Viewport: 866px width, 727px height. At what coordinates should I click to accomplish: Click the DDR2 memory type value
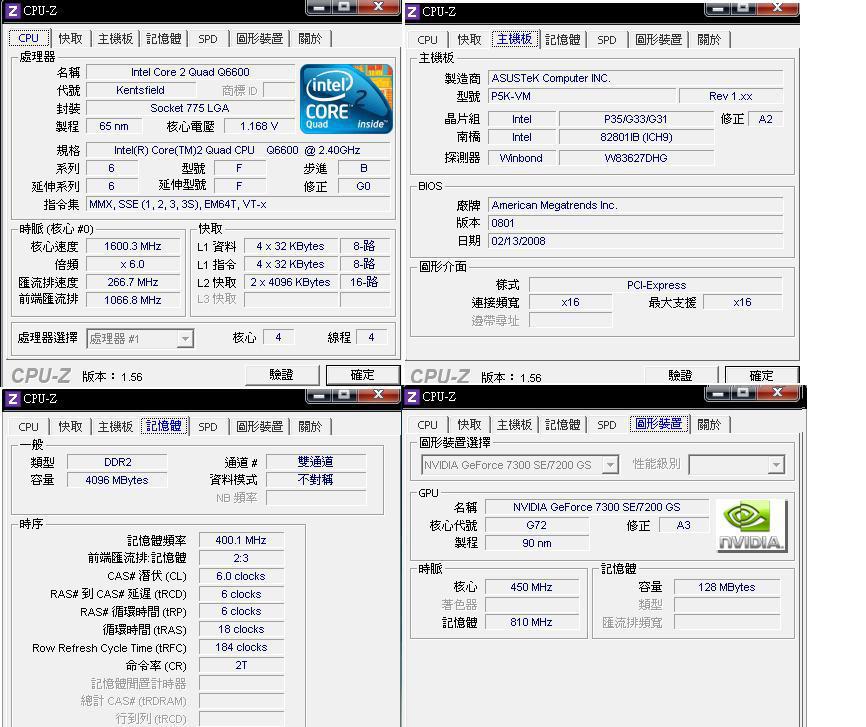click(117, 462)
